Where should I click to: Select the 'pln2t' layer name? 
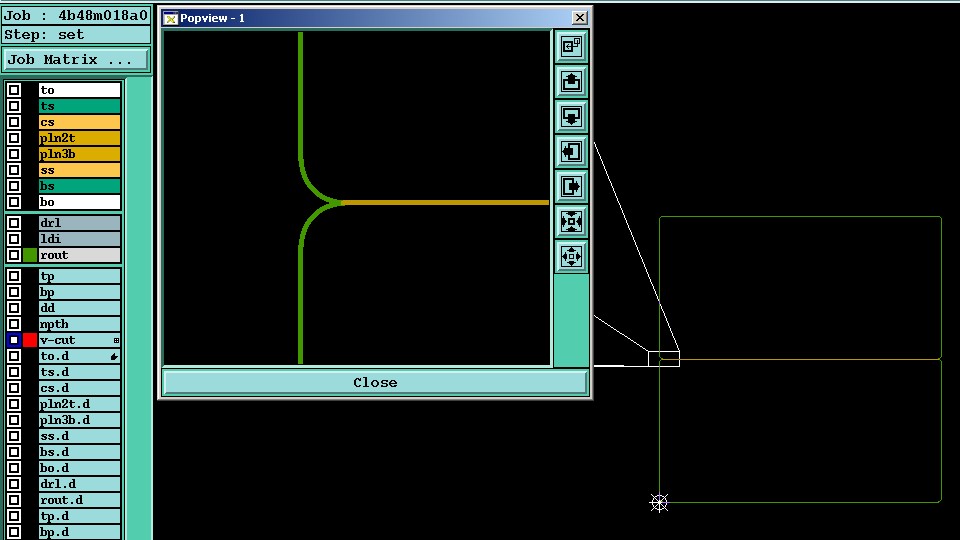(80, 138)
